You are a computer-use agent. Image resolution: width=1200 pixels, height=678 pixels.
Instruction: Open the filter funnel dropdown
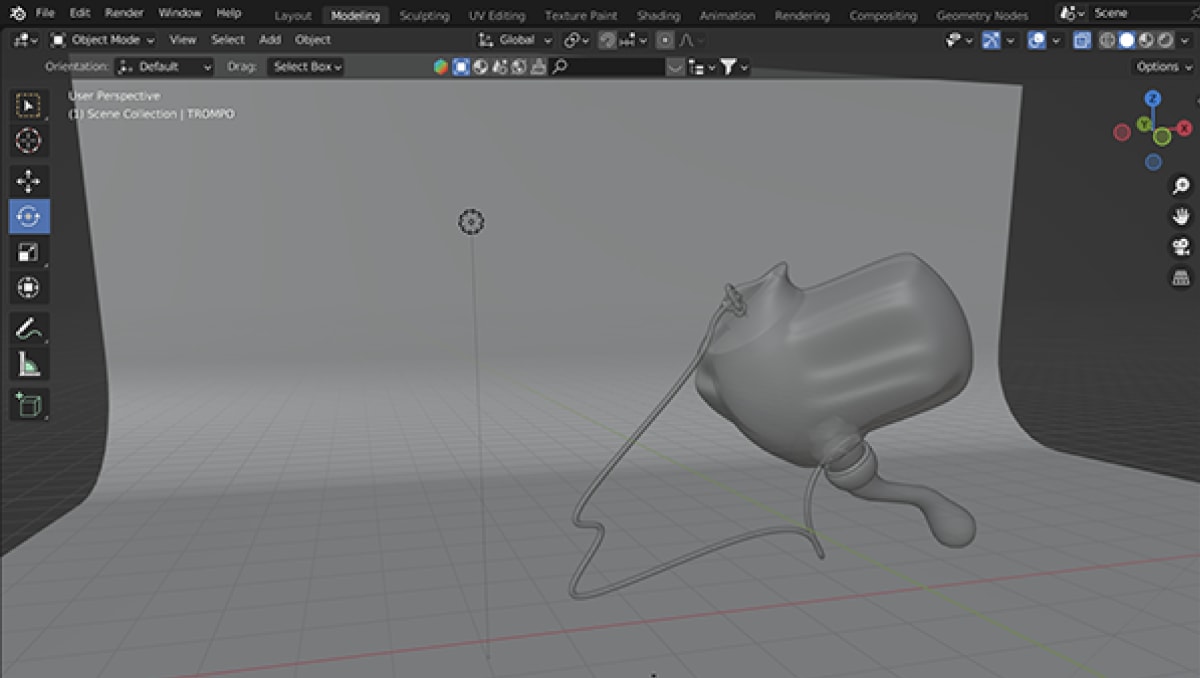(x=735, y=67)
